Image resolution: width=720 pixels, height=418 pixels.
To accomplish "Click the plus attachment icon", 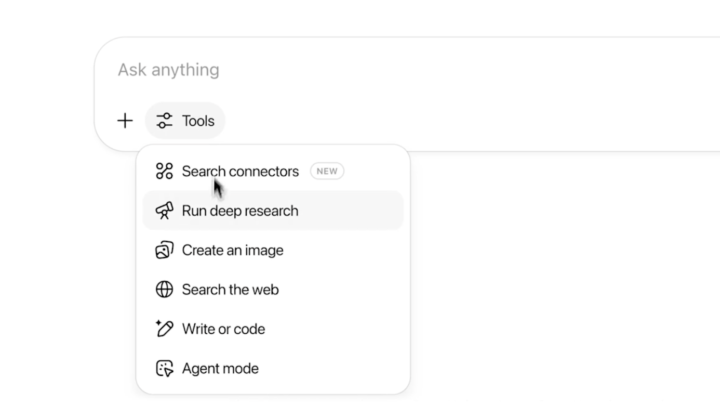I will (x=125, y=121).
